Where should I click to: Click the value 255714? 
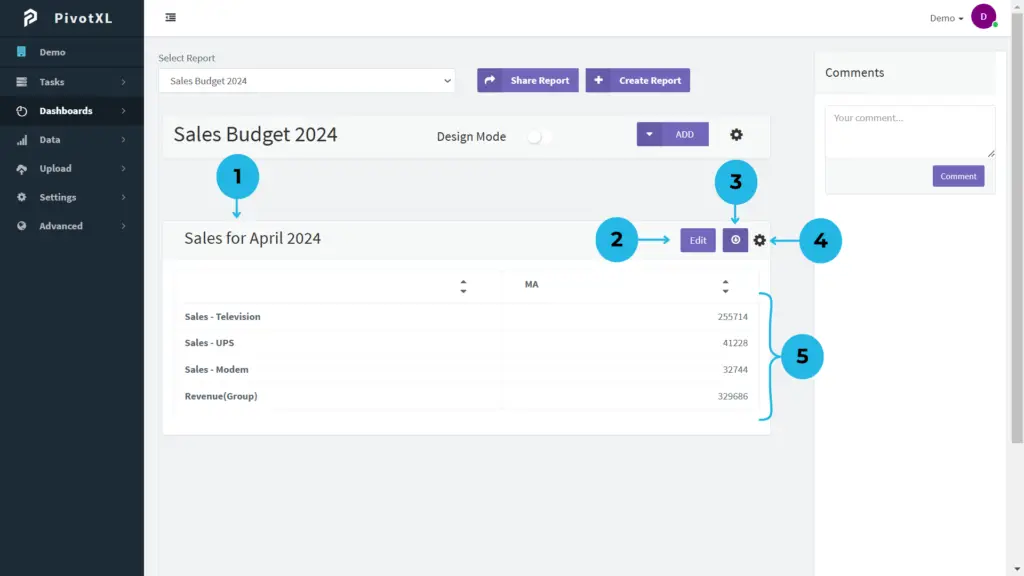coord(732,317)
